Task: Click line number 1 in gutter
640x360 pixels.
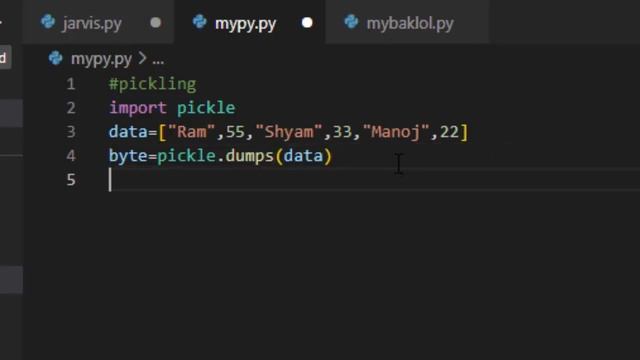Action: point(71,84)
